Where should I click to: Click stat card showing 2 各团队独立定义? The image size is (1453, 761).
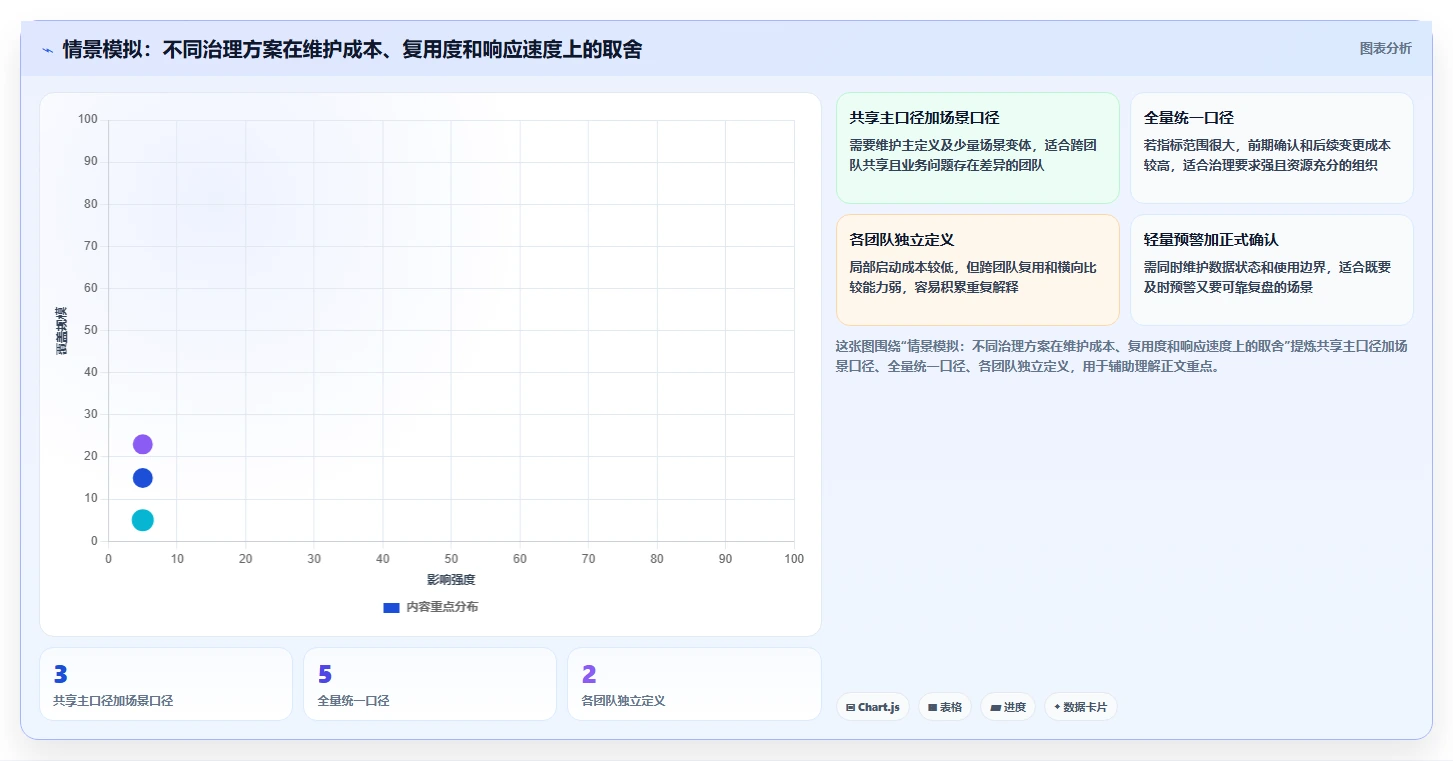694,684
